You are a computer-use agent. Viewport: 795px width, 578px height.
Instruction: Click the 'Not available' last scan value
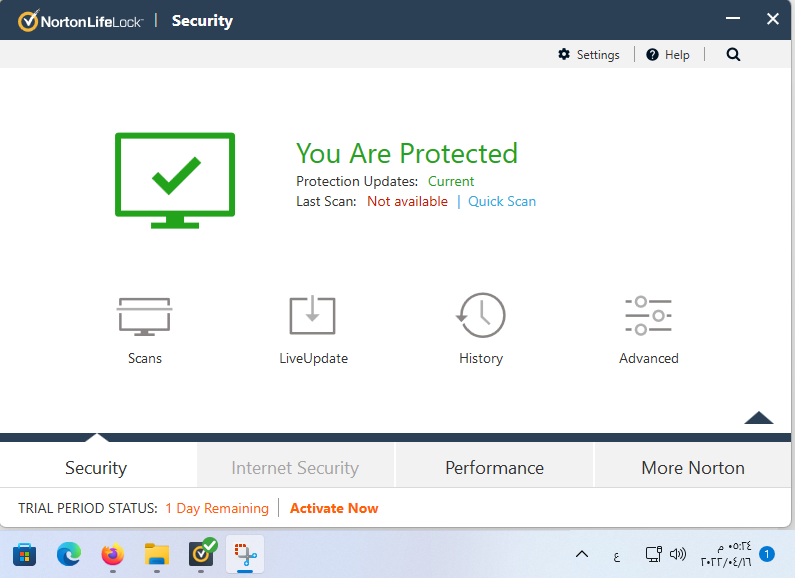[407, 201]
